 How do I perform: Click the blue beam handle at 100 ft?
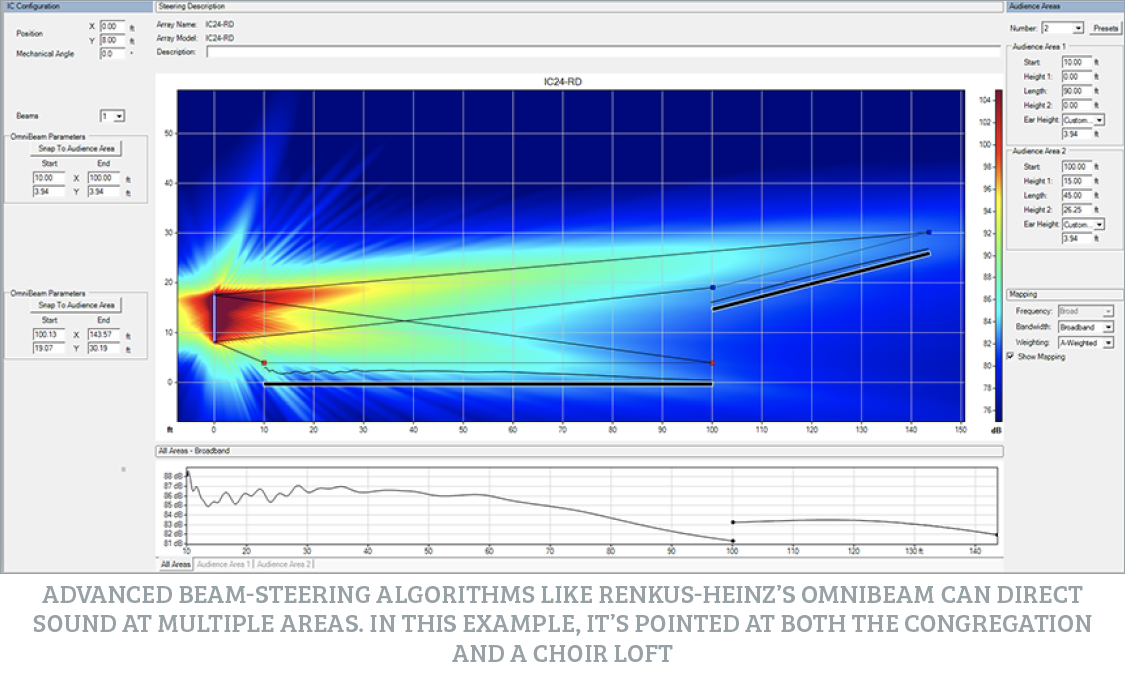click(x=712, y=287)
